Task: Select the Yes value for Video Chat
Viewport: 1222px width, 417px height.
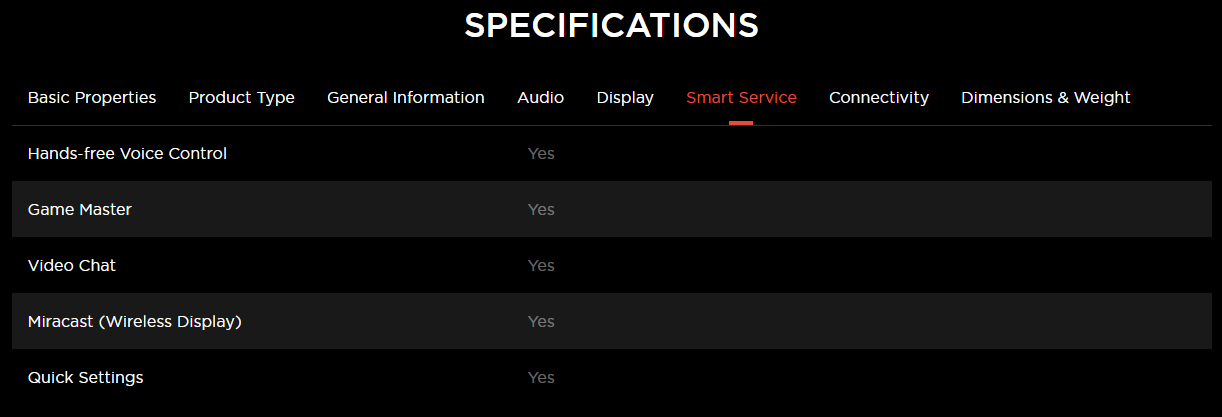Action: pyautogui.click(x=541, y=266)
